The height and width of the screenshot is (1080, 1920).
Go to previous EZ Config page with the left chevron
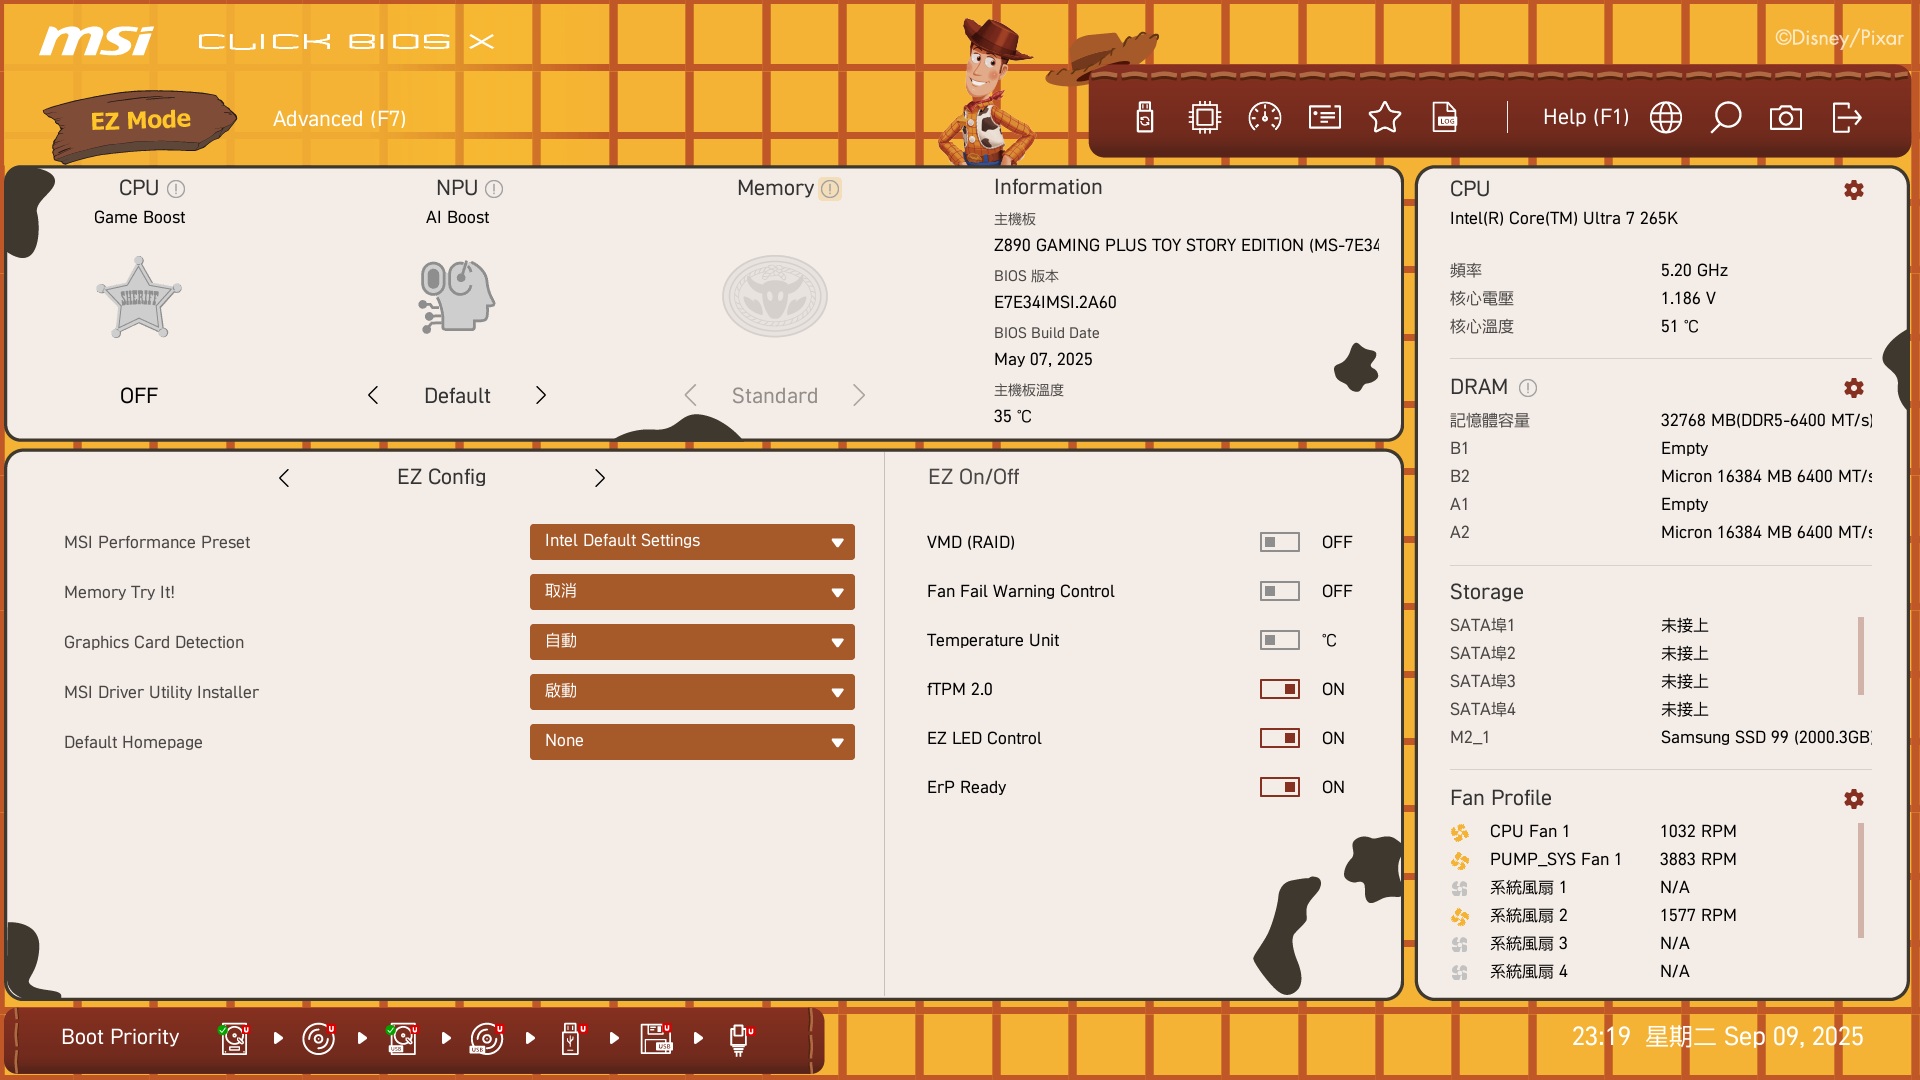pos(284,478)
